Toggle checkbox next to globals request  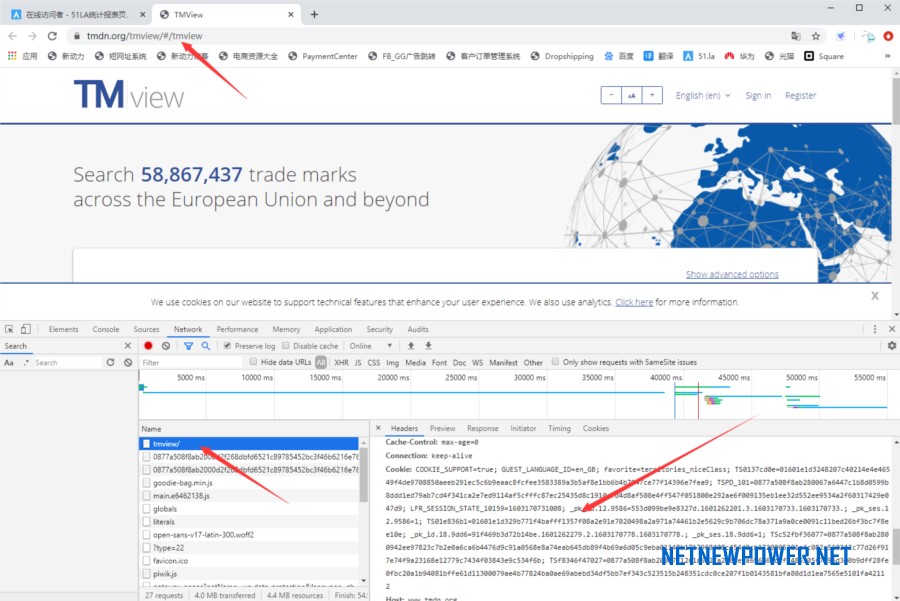(x=146, y=509)
